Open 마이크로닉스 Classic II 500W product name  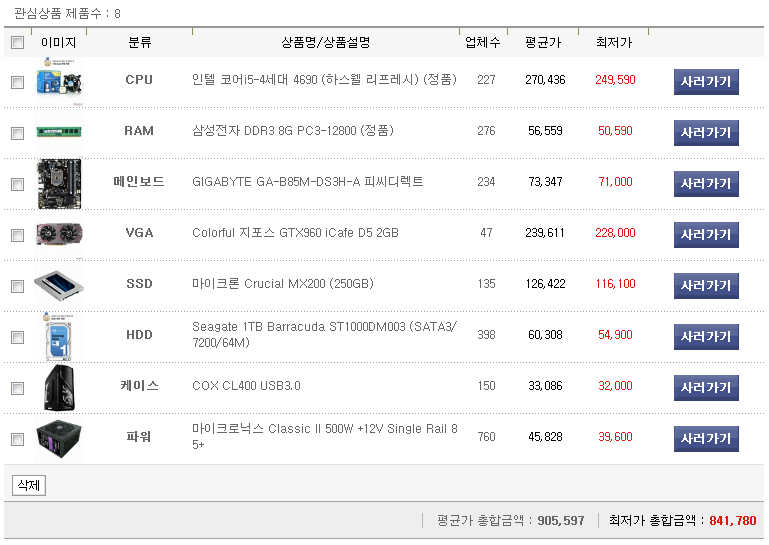(x=325, y=437)
